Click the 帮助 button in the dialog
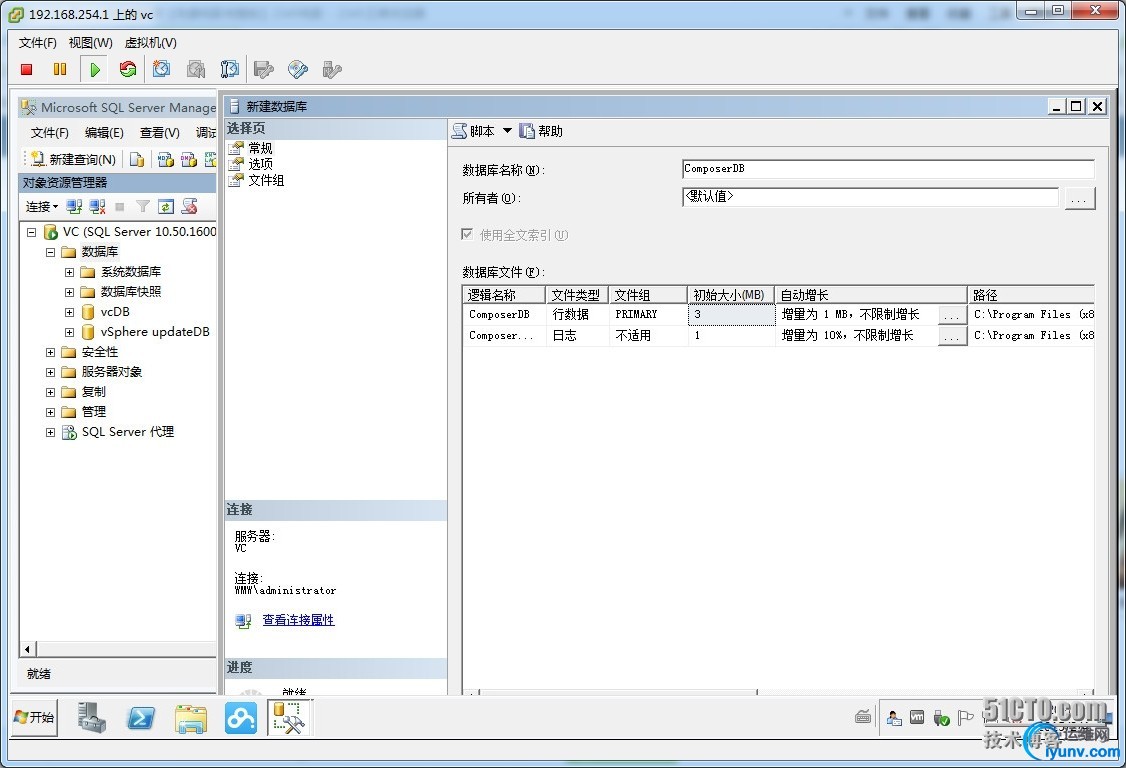 click(x=547, y=130)
